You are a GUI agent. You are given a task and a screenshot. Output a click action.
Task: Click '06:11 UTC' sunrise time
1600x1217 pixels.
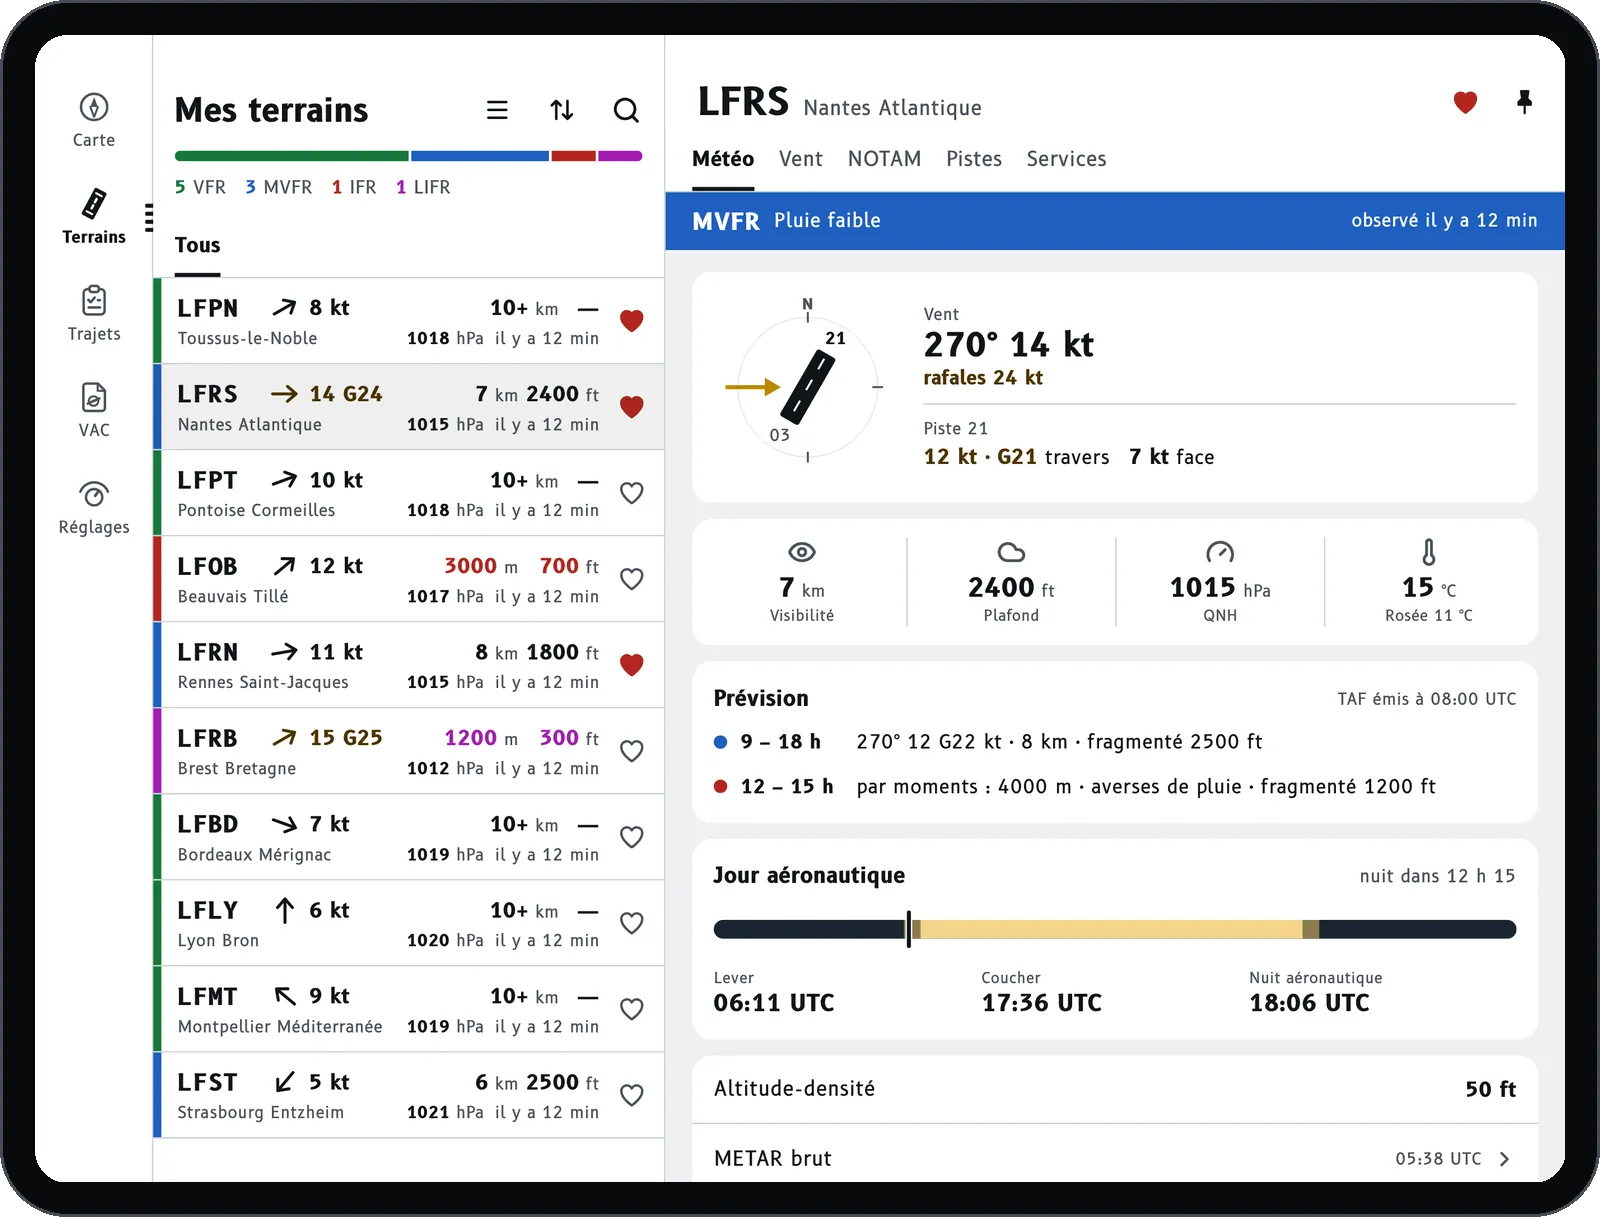[774, 1003]
